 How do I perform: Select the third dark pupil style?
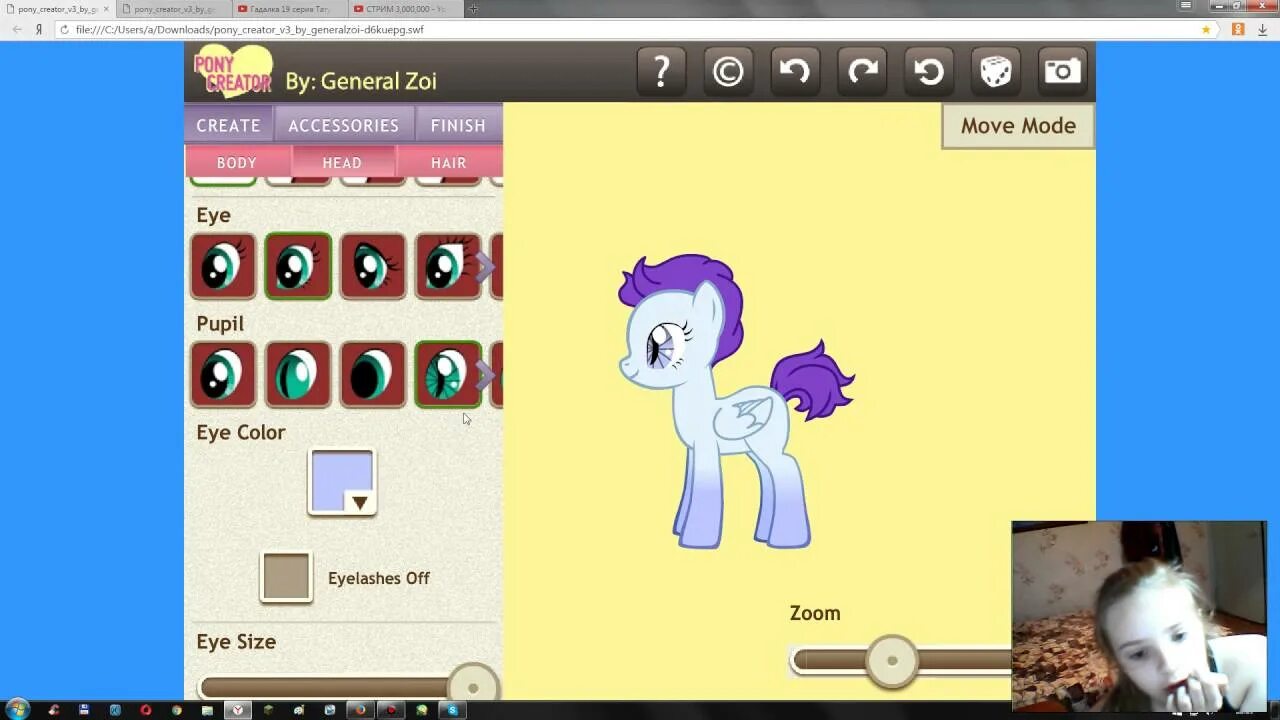[373, 375]
